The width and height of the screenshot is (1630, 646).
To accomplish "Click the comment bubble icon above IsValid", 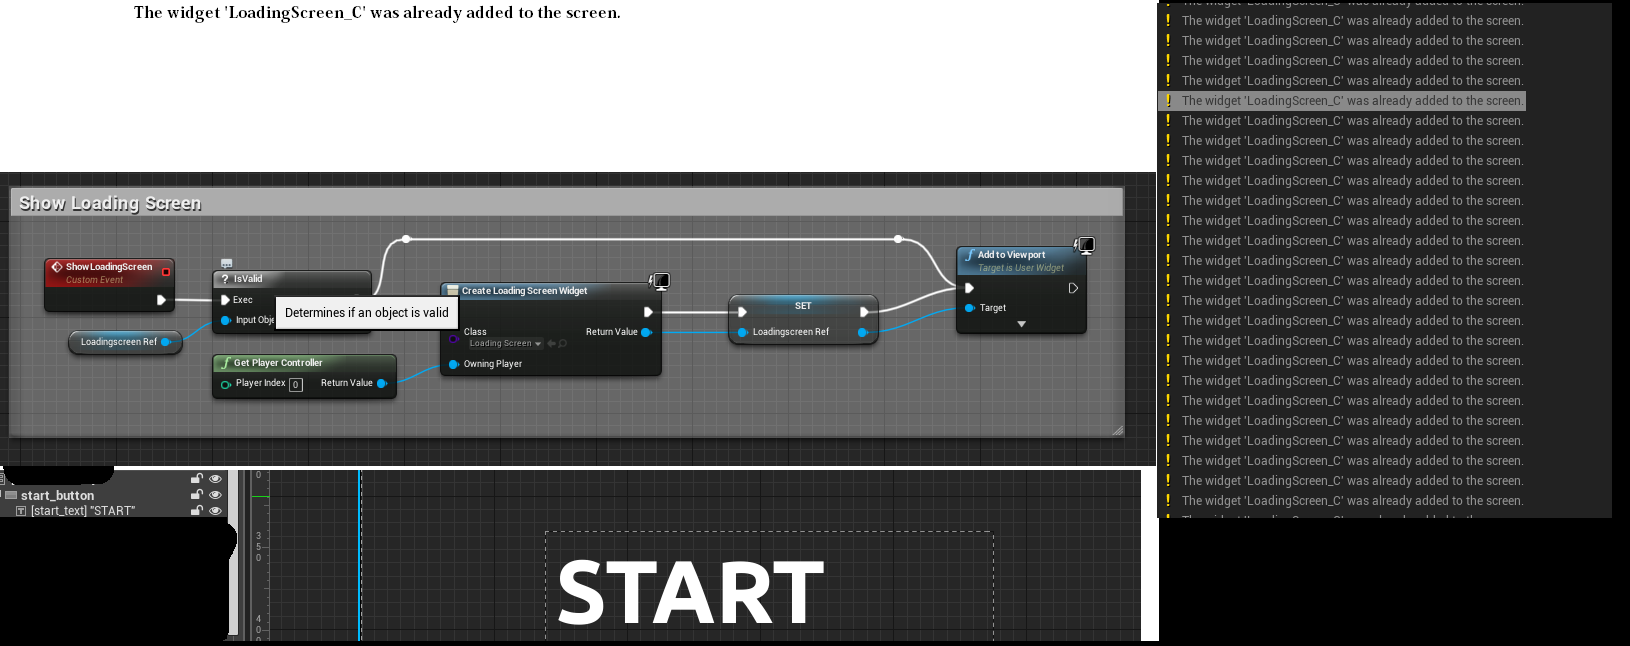I will coord(227,264).
